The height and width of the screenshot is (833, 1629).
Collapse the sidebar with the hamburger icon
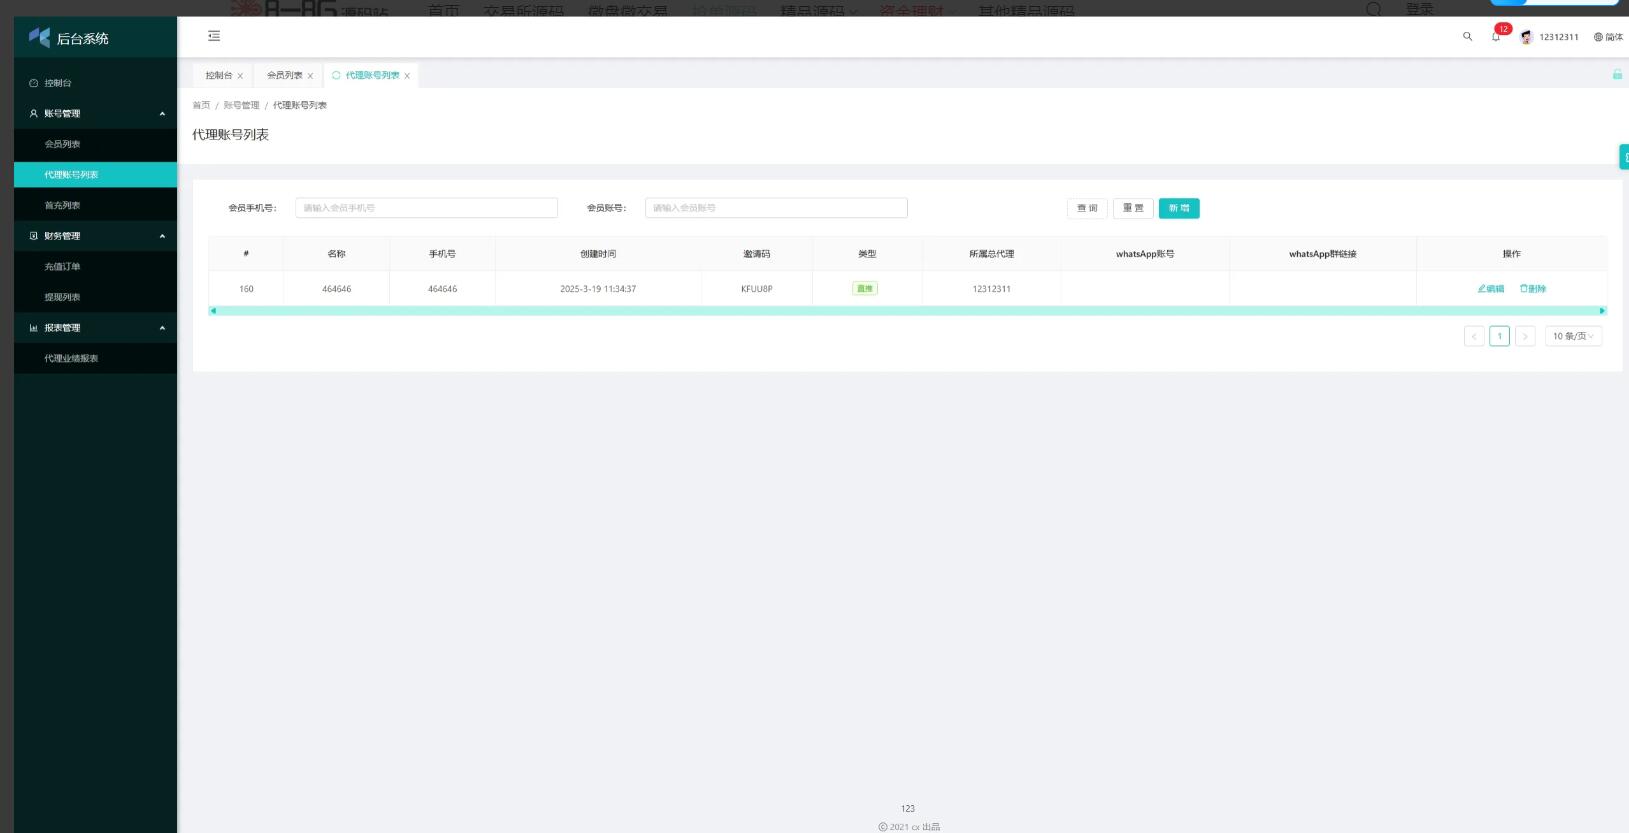213,36
